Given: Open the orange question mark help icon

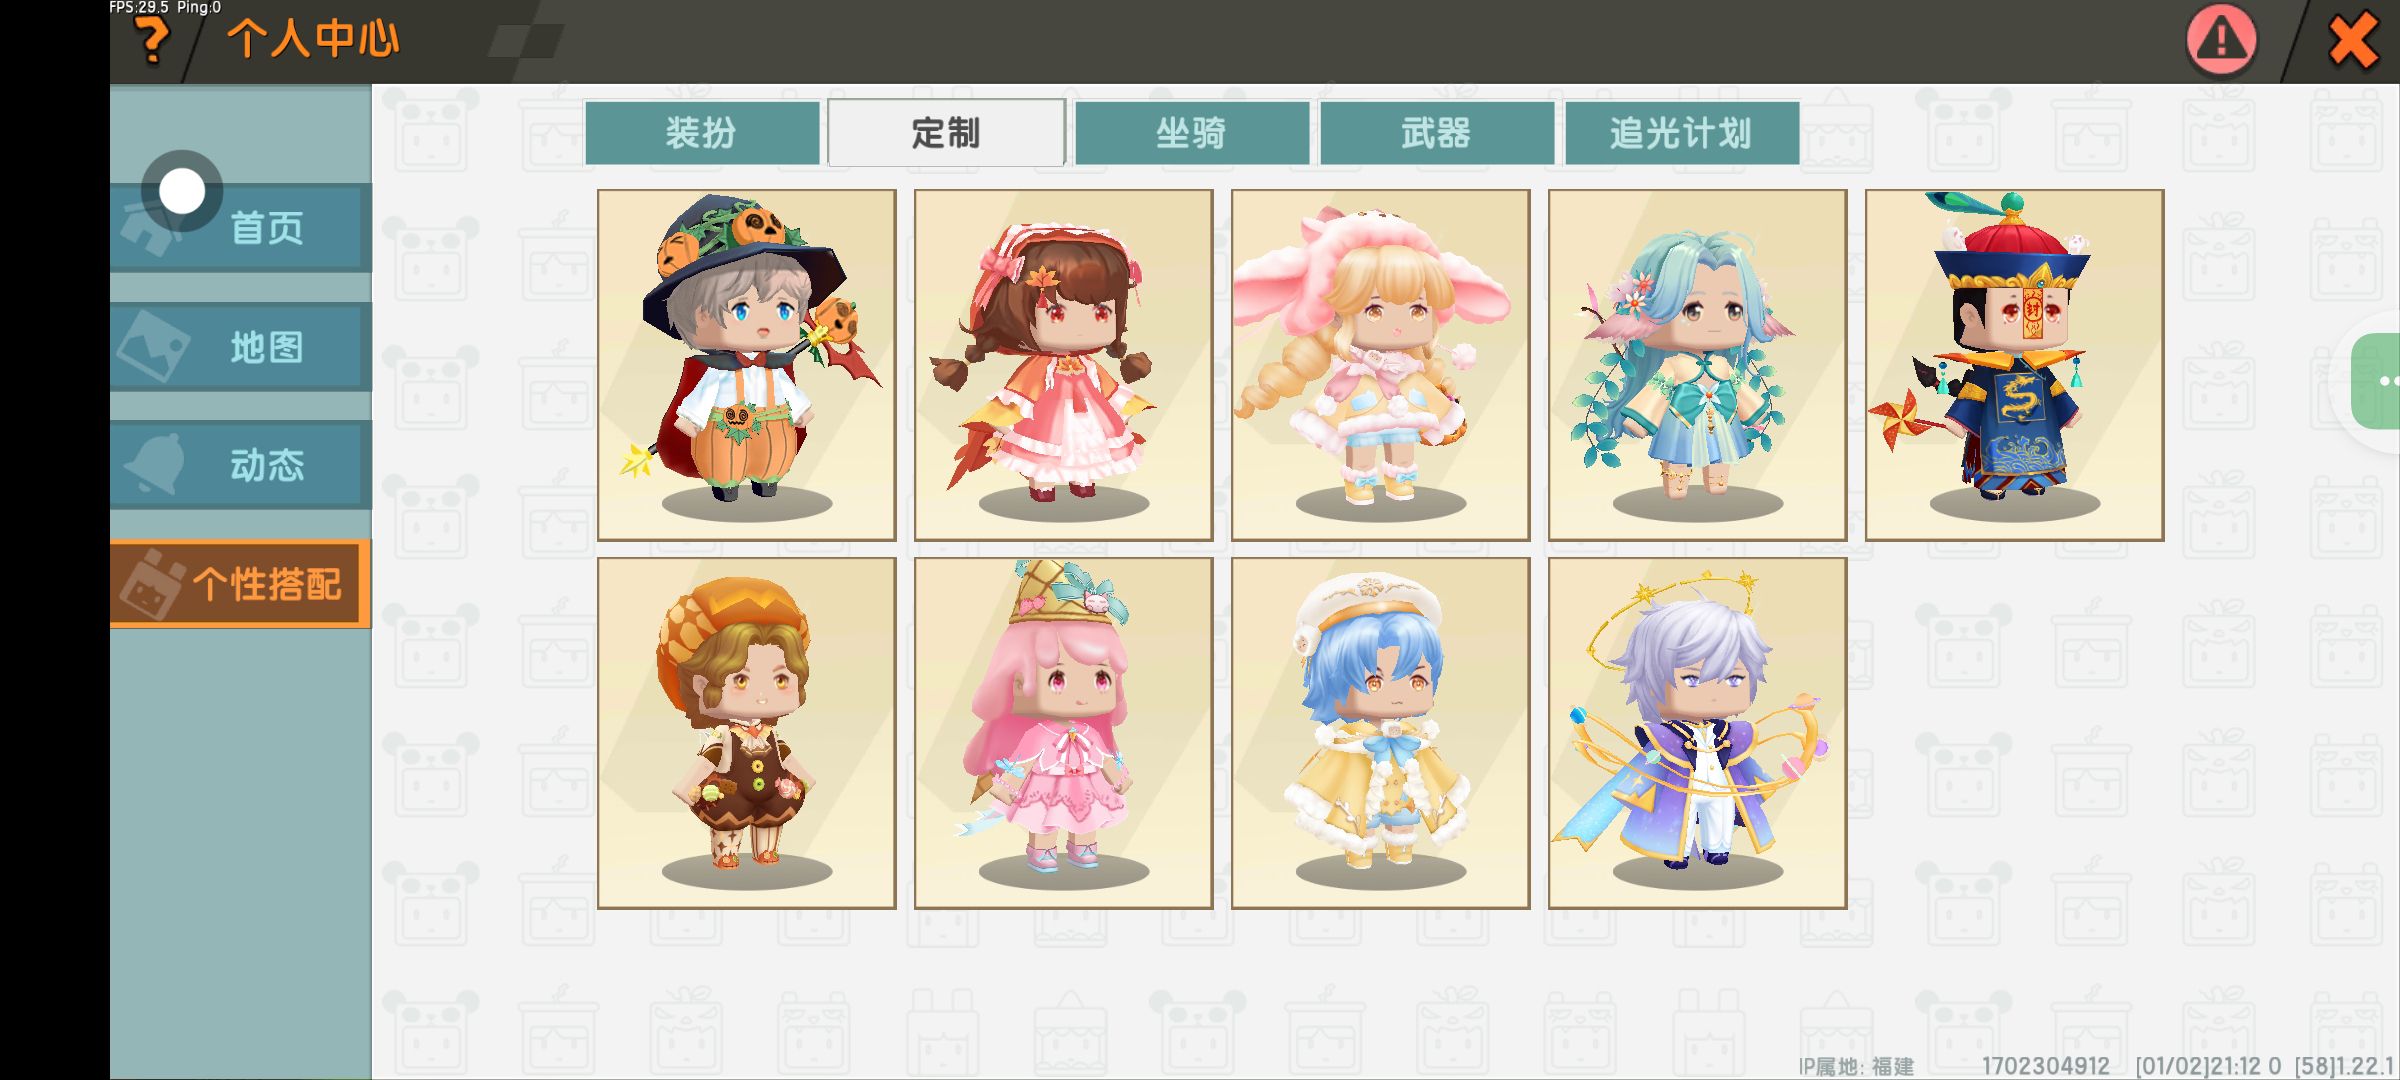Looking at the screenshot, I should (153, 40).
